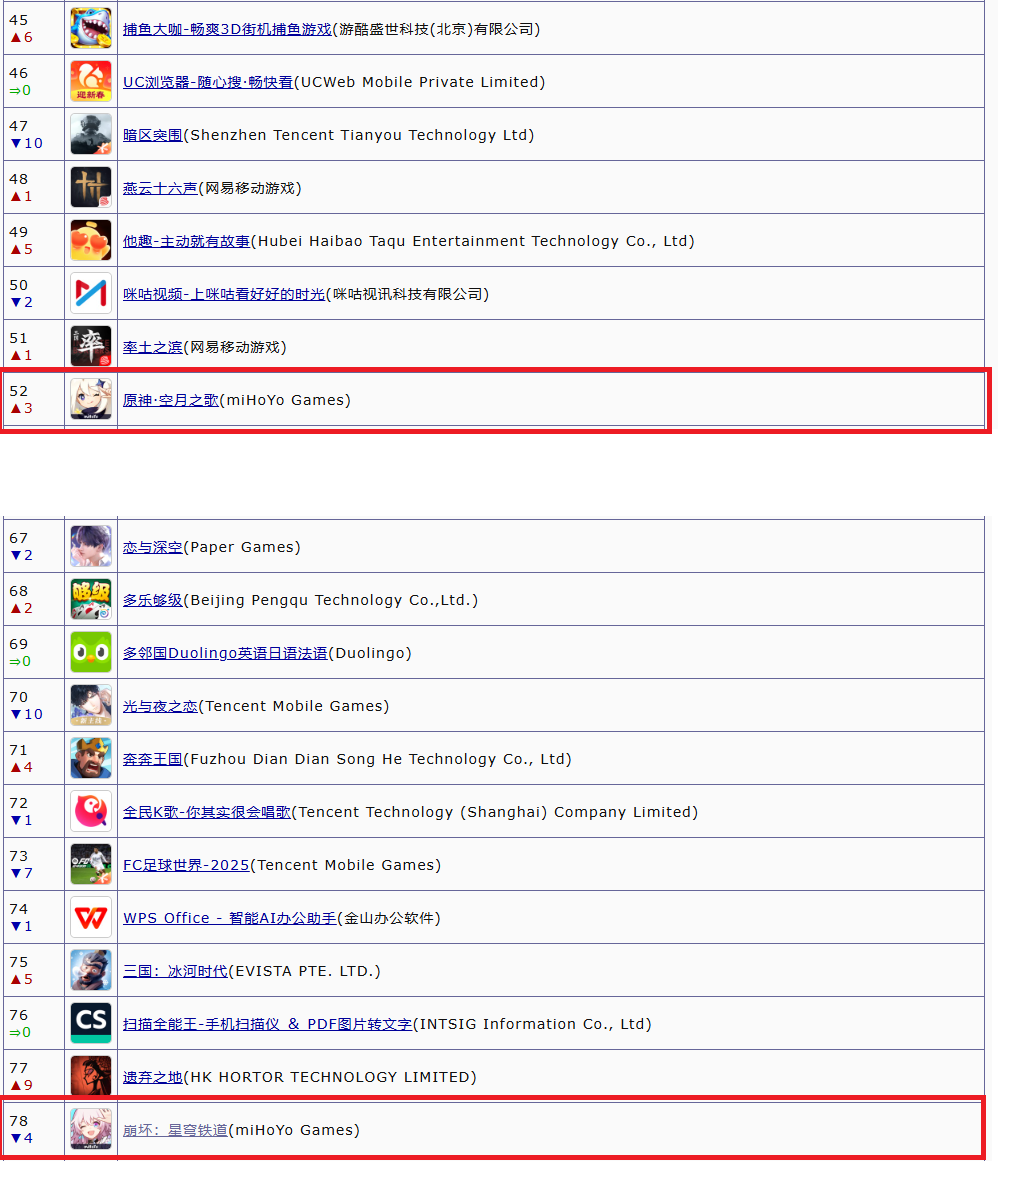Click publisher text 咪咕视讯科技有限公司
Image resolution: width=1012 pixels, height=1182 pixels.
coord(408,295)
